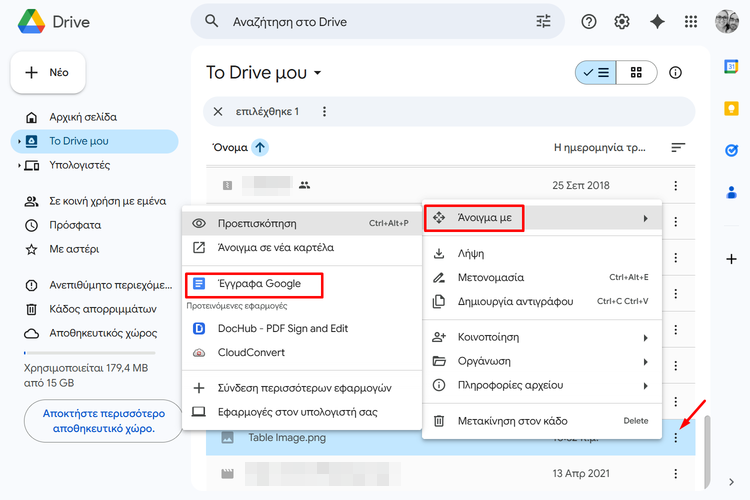Open with 'DocHub - PDF Sign and Edit'
Viewport: 750px width, 500px height.
(301, 329)
